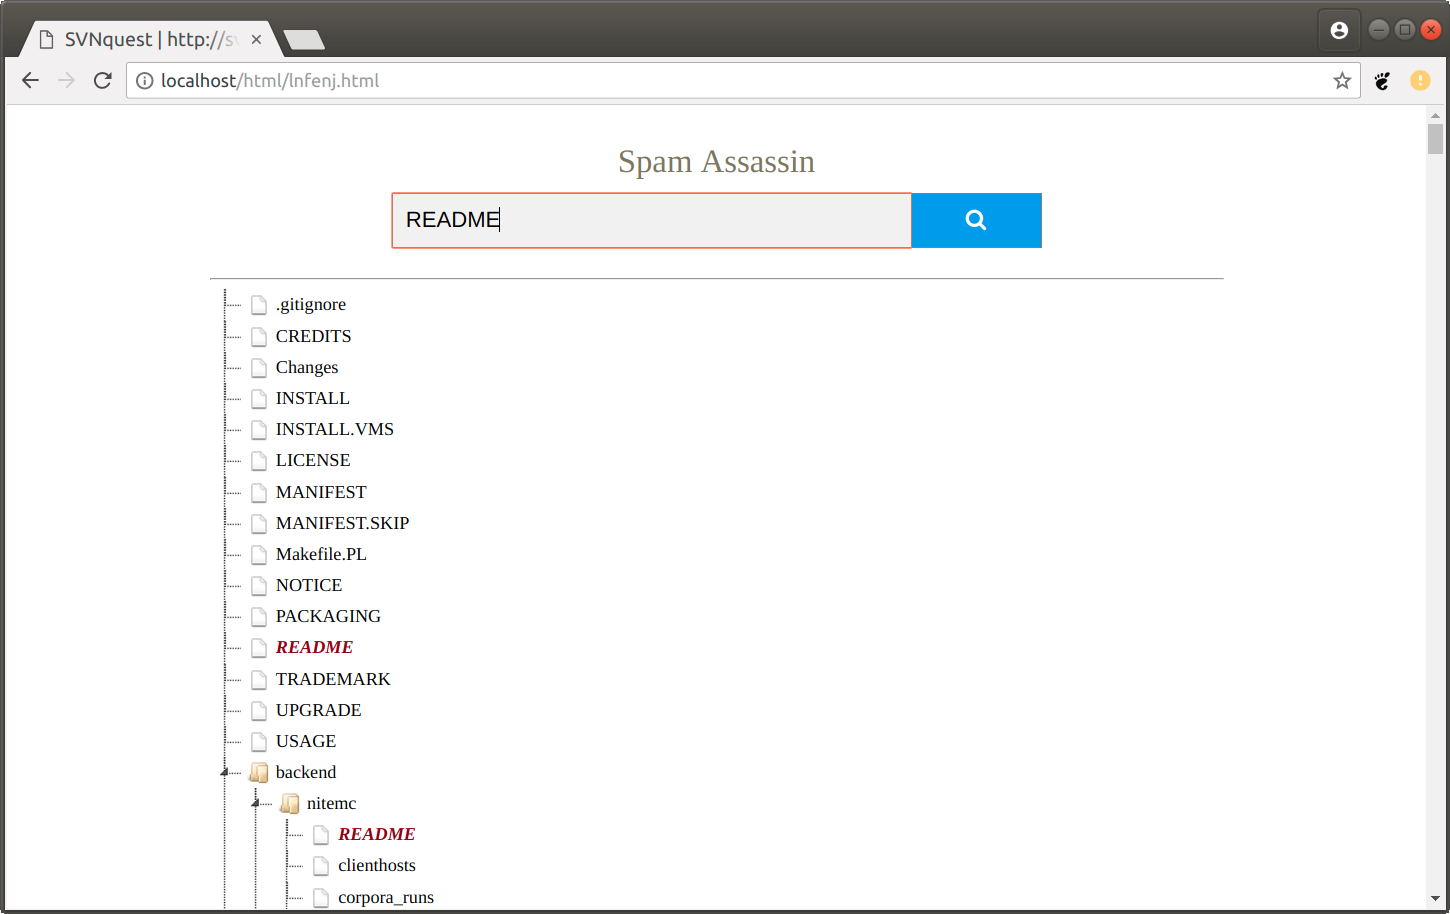The width and height of the screenshot is (1450, 914).
Task: Open the clienthosts file
Action: point(377,865)
